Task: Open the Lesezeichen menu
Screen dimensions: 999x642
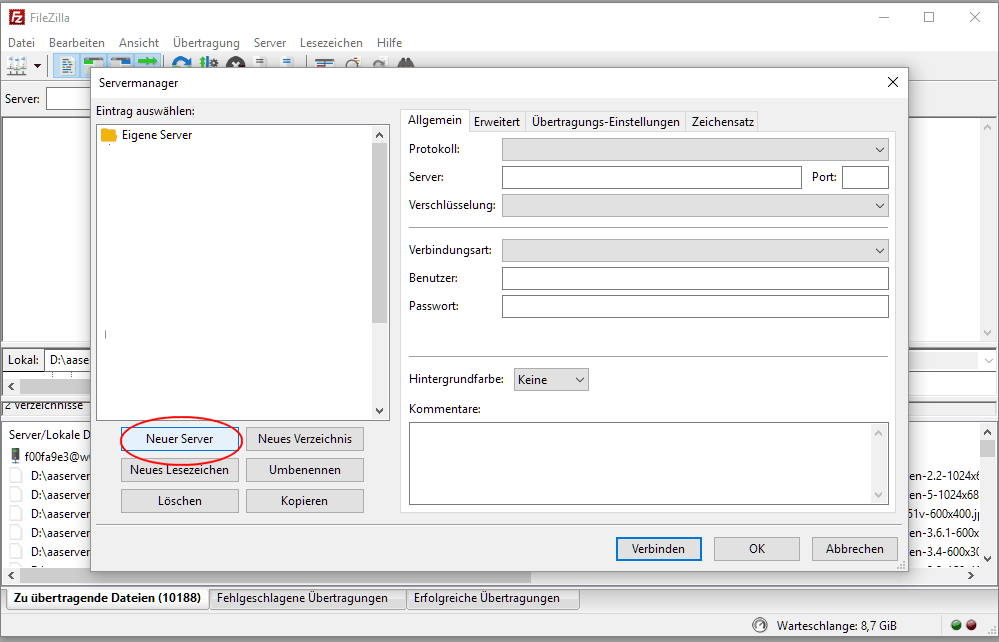Action: tap(331, 43)
